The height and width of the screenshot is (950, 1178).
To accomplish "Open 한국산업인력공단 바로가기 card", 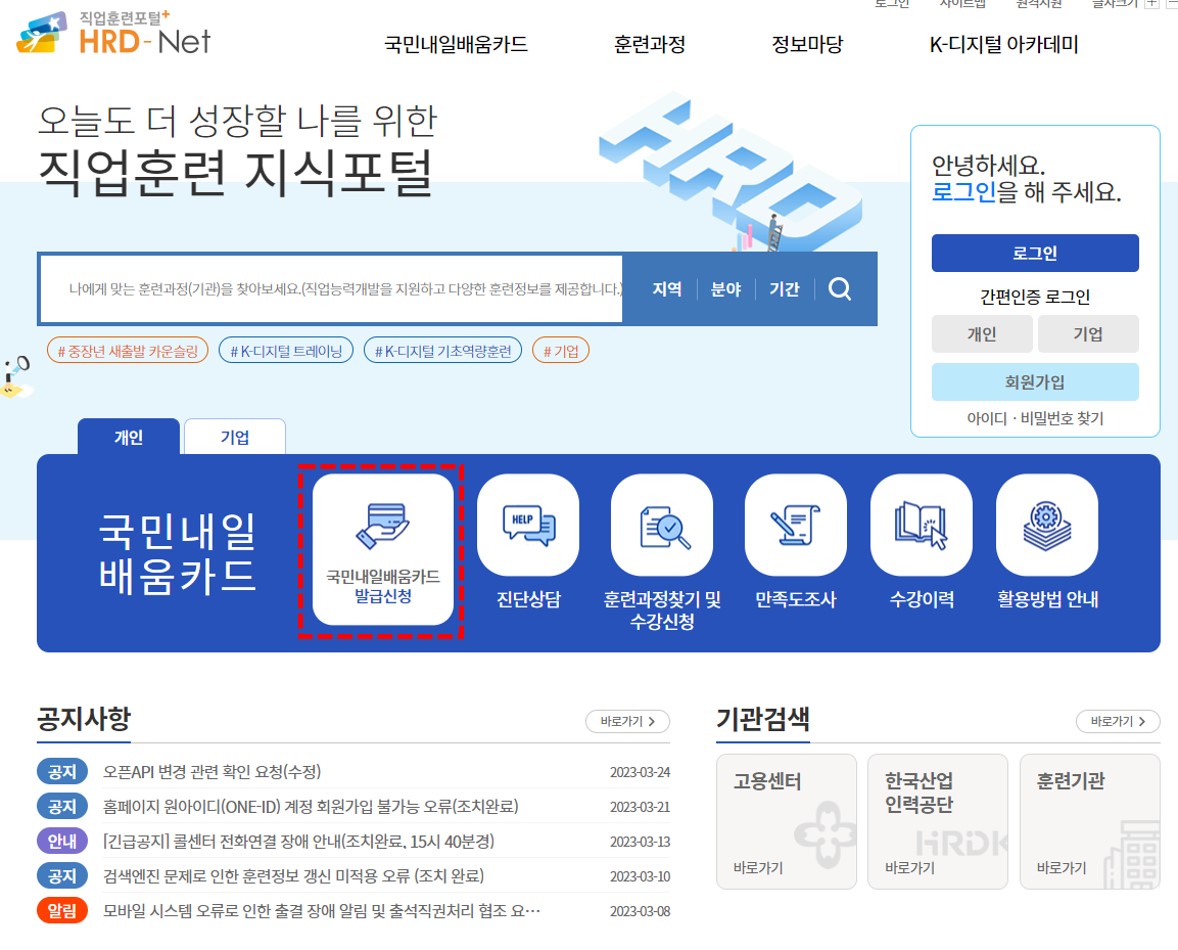I will tap(937, 820).
